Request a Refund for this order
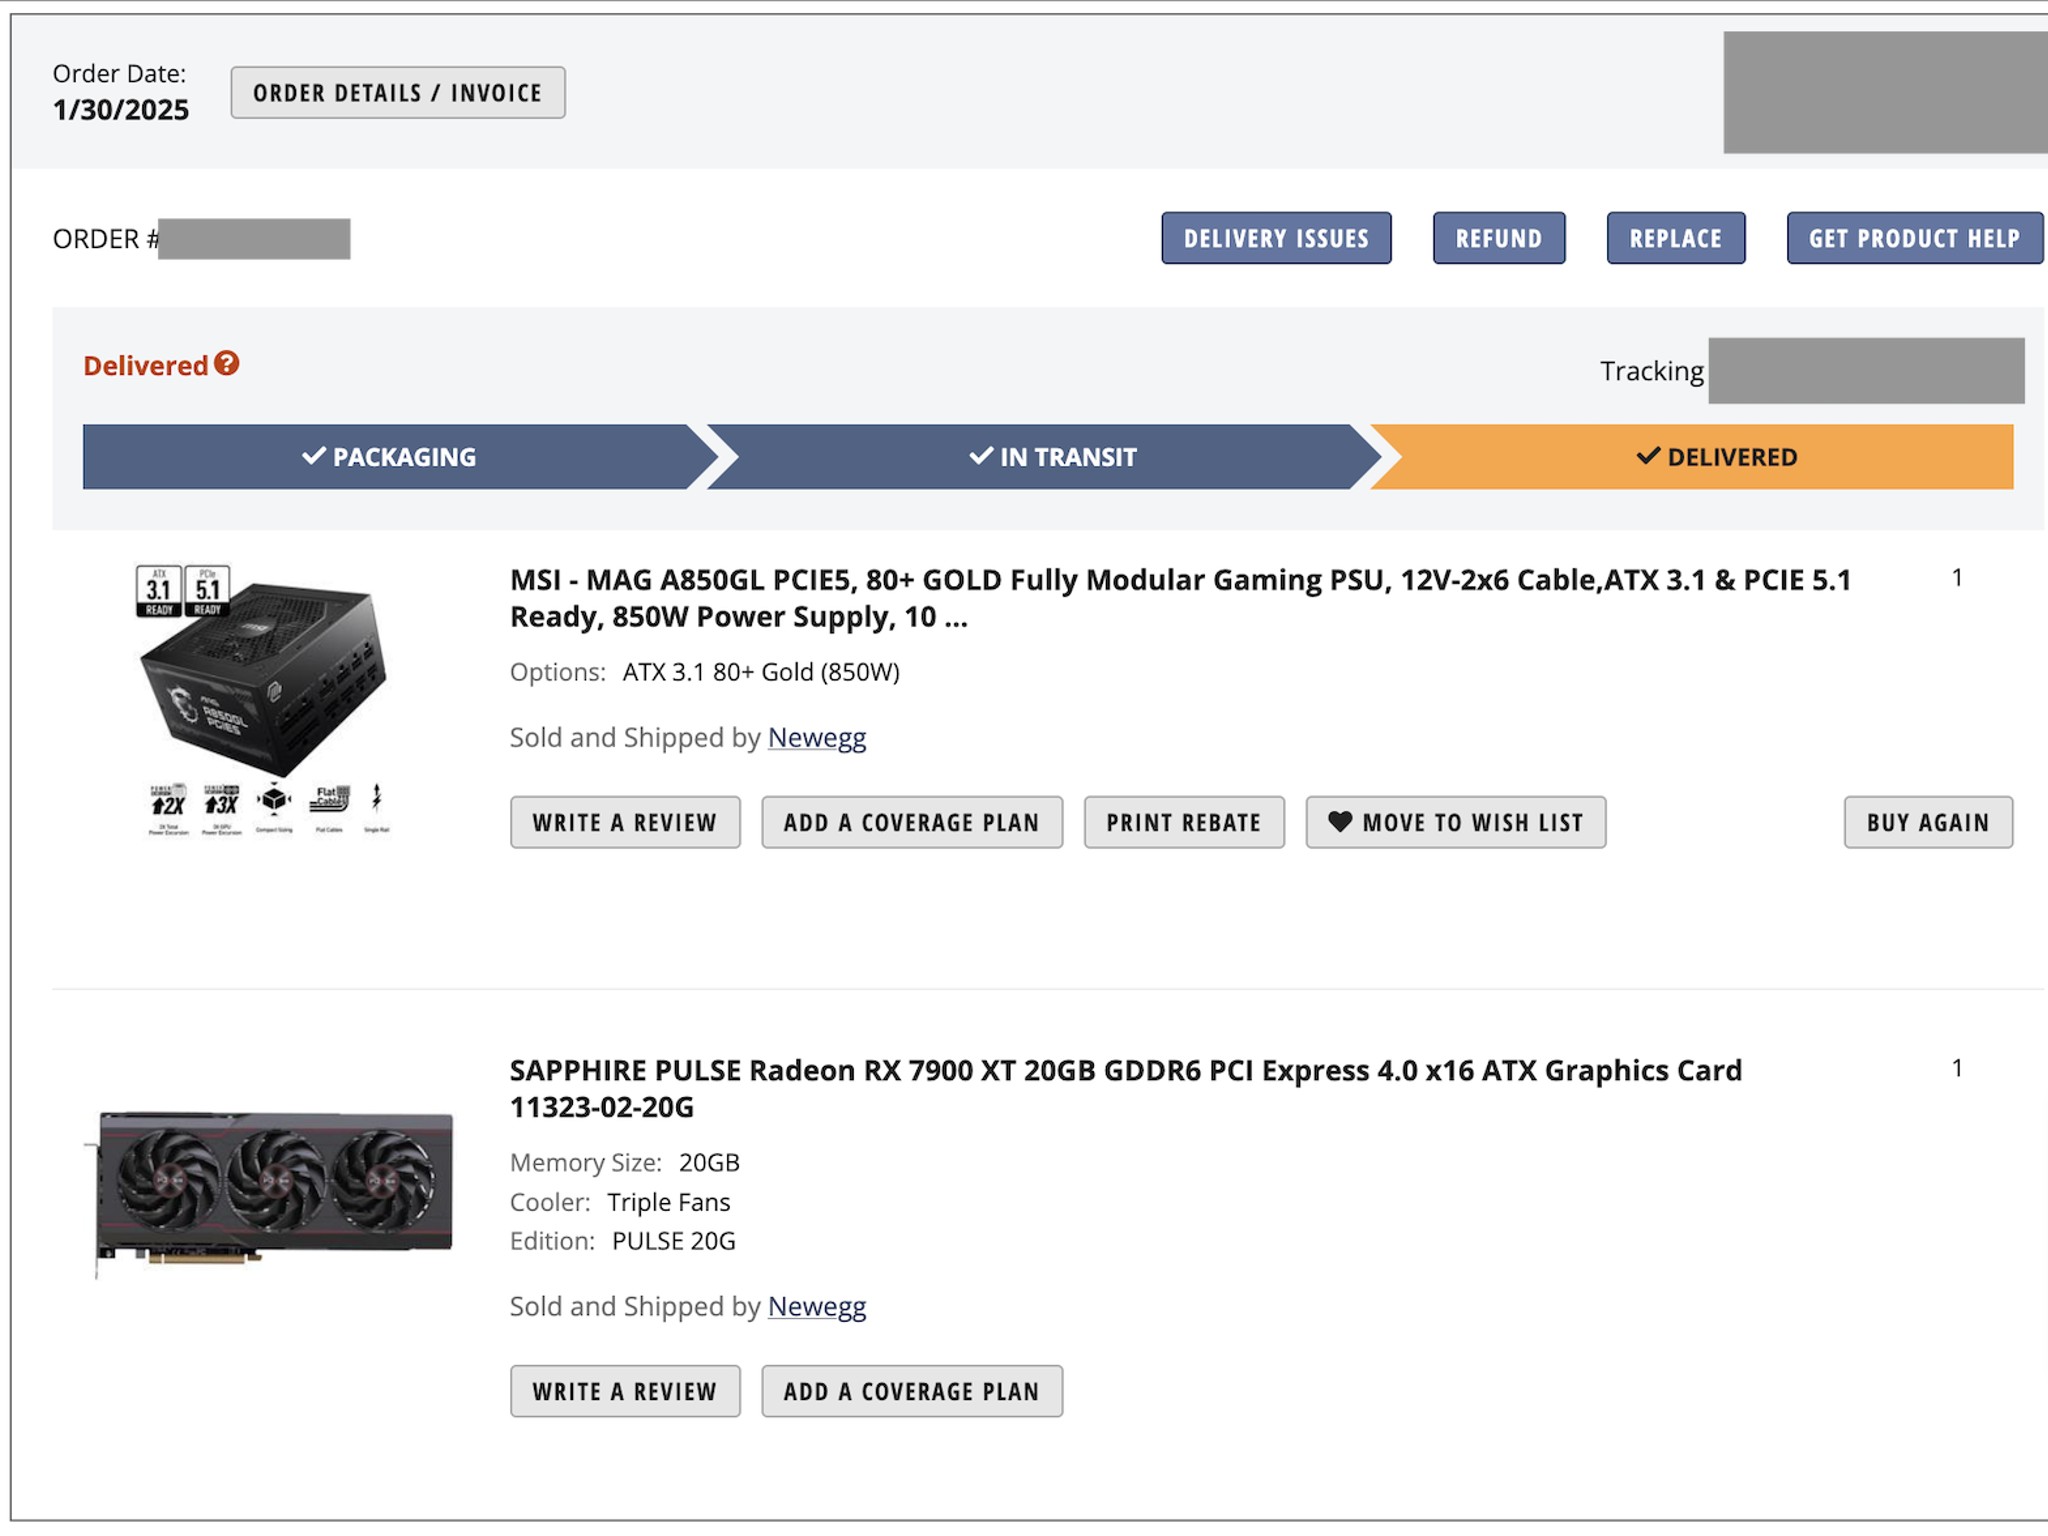Image resolution: width=2048 pixels, height=1536 pixels. [1499, 238]
